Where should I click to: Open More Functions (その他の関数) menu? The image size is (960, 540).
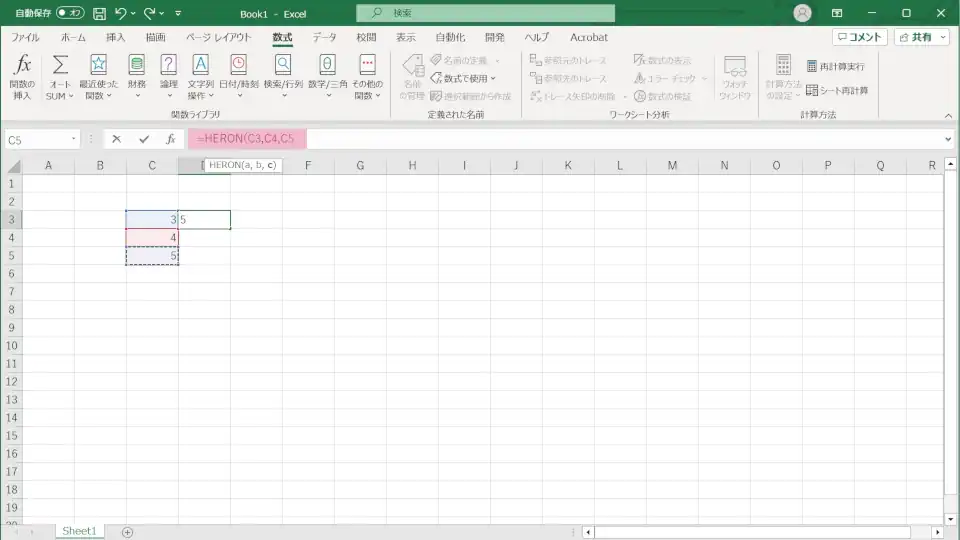click(367, 77)
